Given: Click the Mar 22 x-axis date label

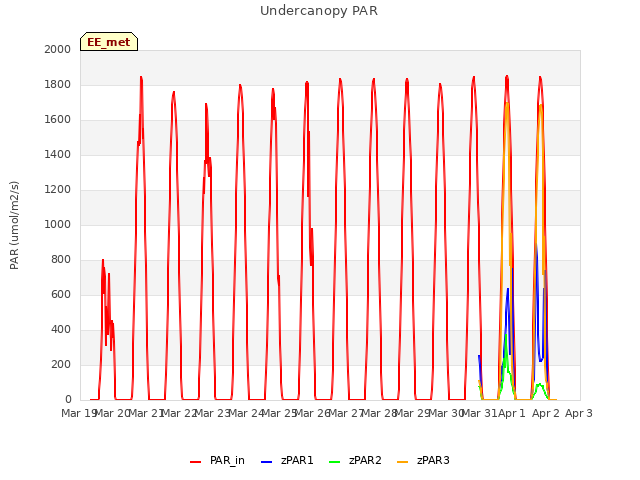Looking at the screenshot, I should point(180,413).
